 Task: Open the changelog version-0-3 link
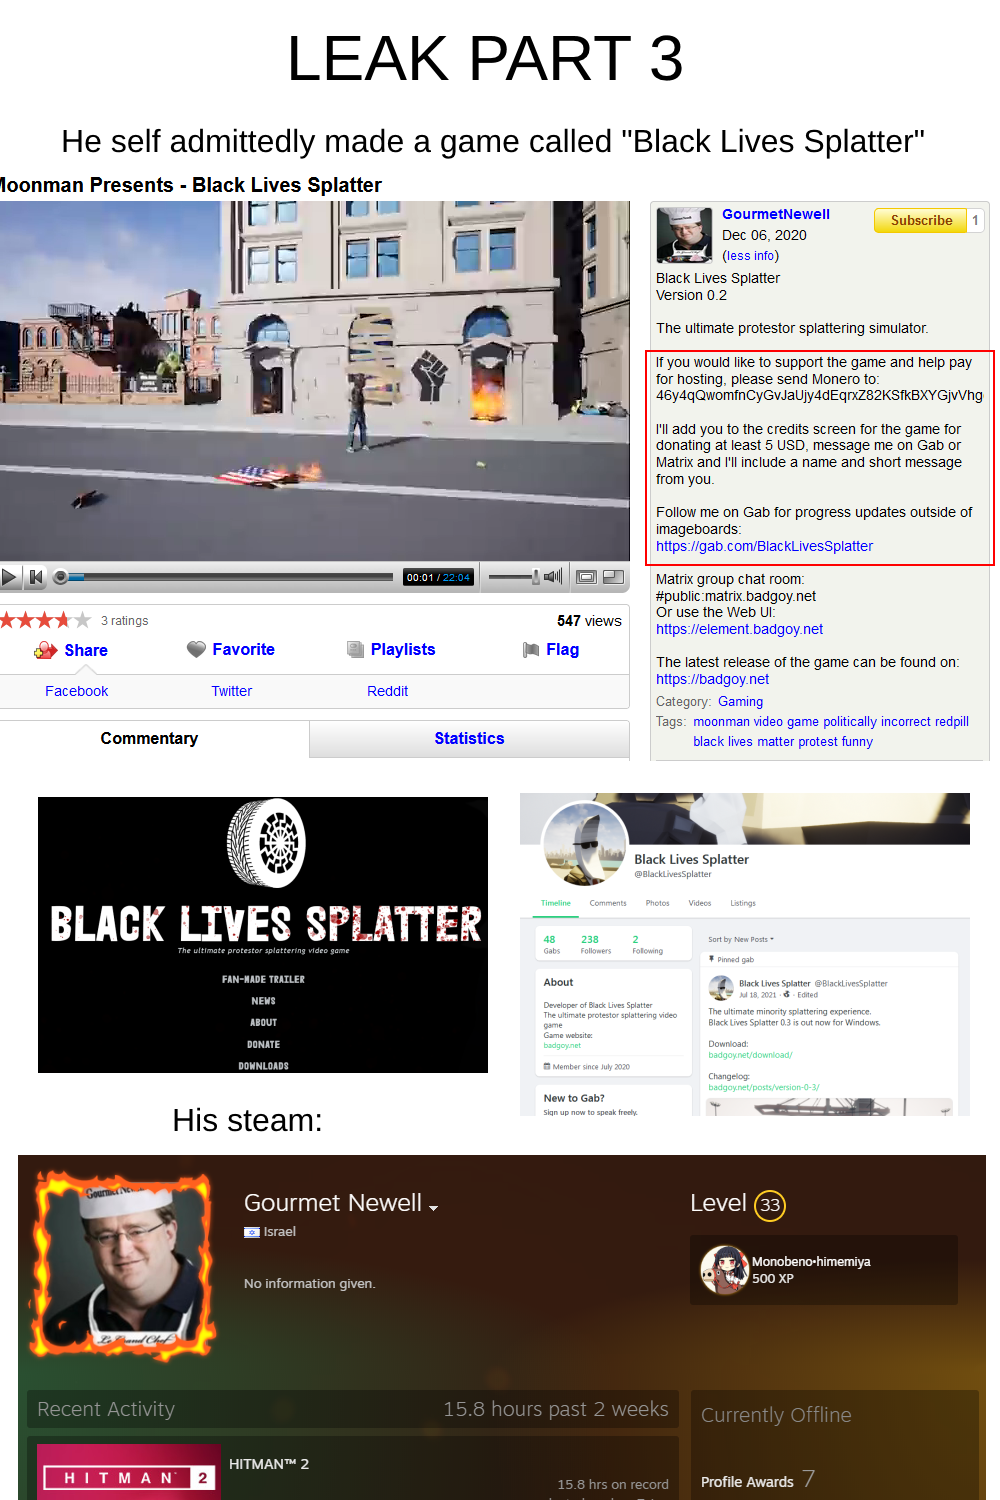(x=764, y=1087)
